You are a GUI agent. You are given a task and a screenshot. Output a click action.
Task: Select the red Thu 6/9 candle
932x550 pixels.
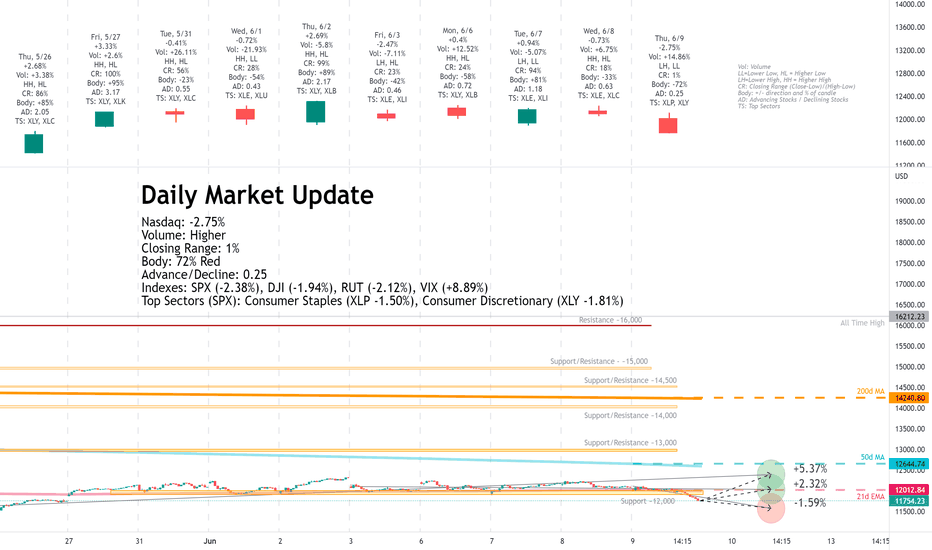point(668,124)
